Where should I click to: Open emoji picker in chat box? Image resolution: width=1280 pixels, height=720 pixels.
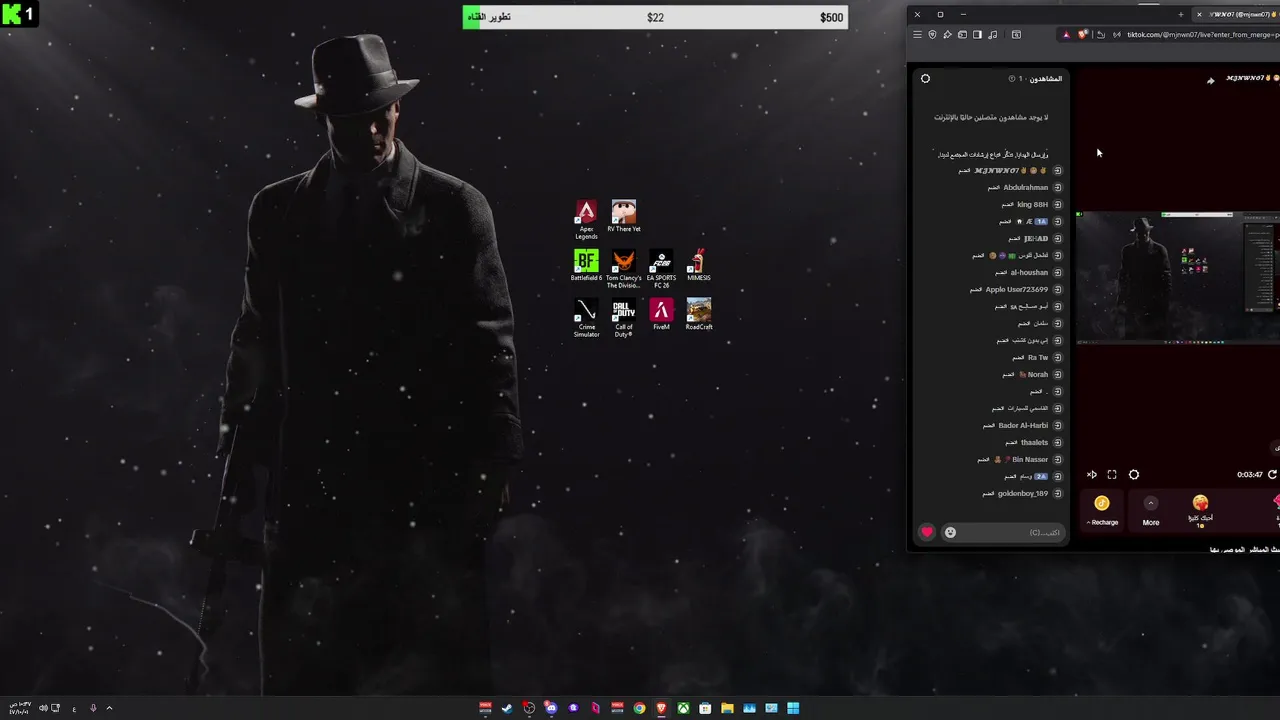point(950,532)
